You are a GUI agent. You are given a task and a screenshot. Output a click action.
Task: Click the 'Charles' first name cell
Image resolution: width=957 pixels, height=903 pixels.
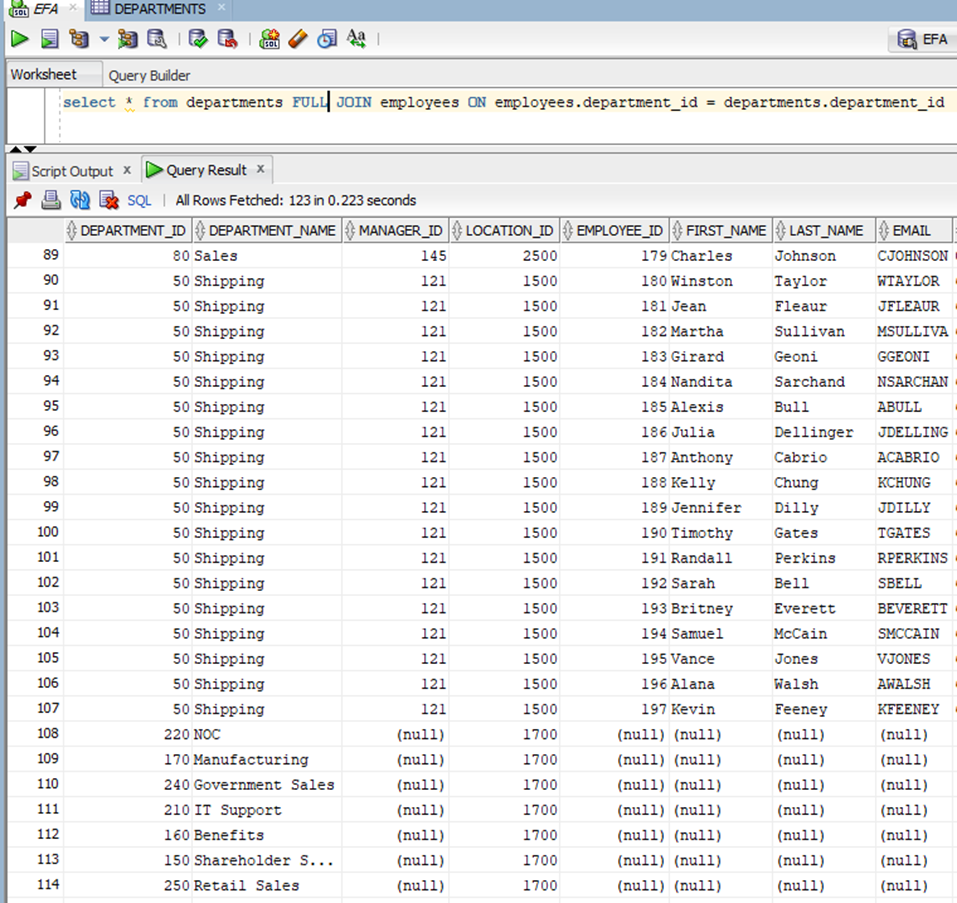(x=721, y=256)
